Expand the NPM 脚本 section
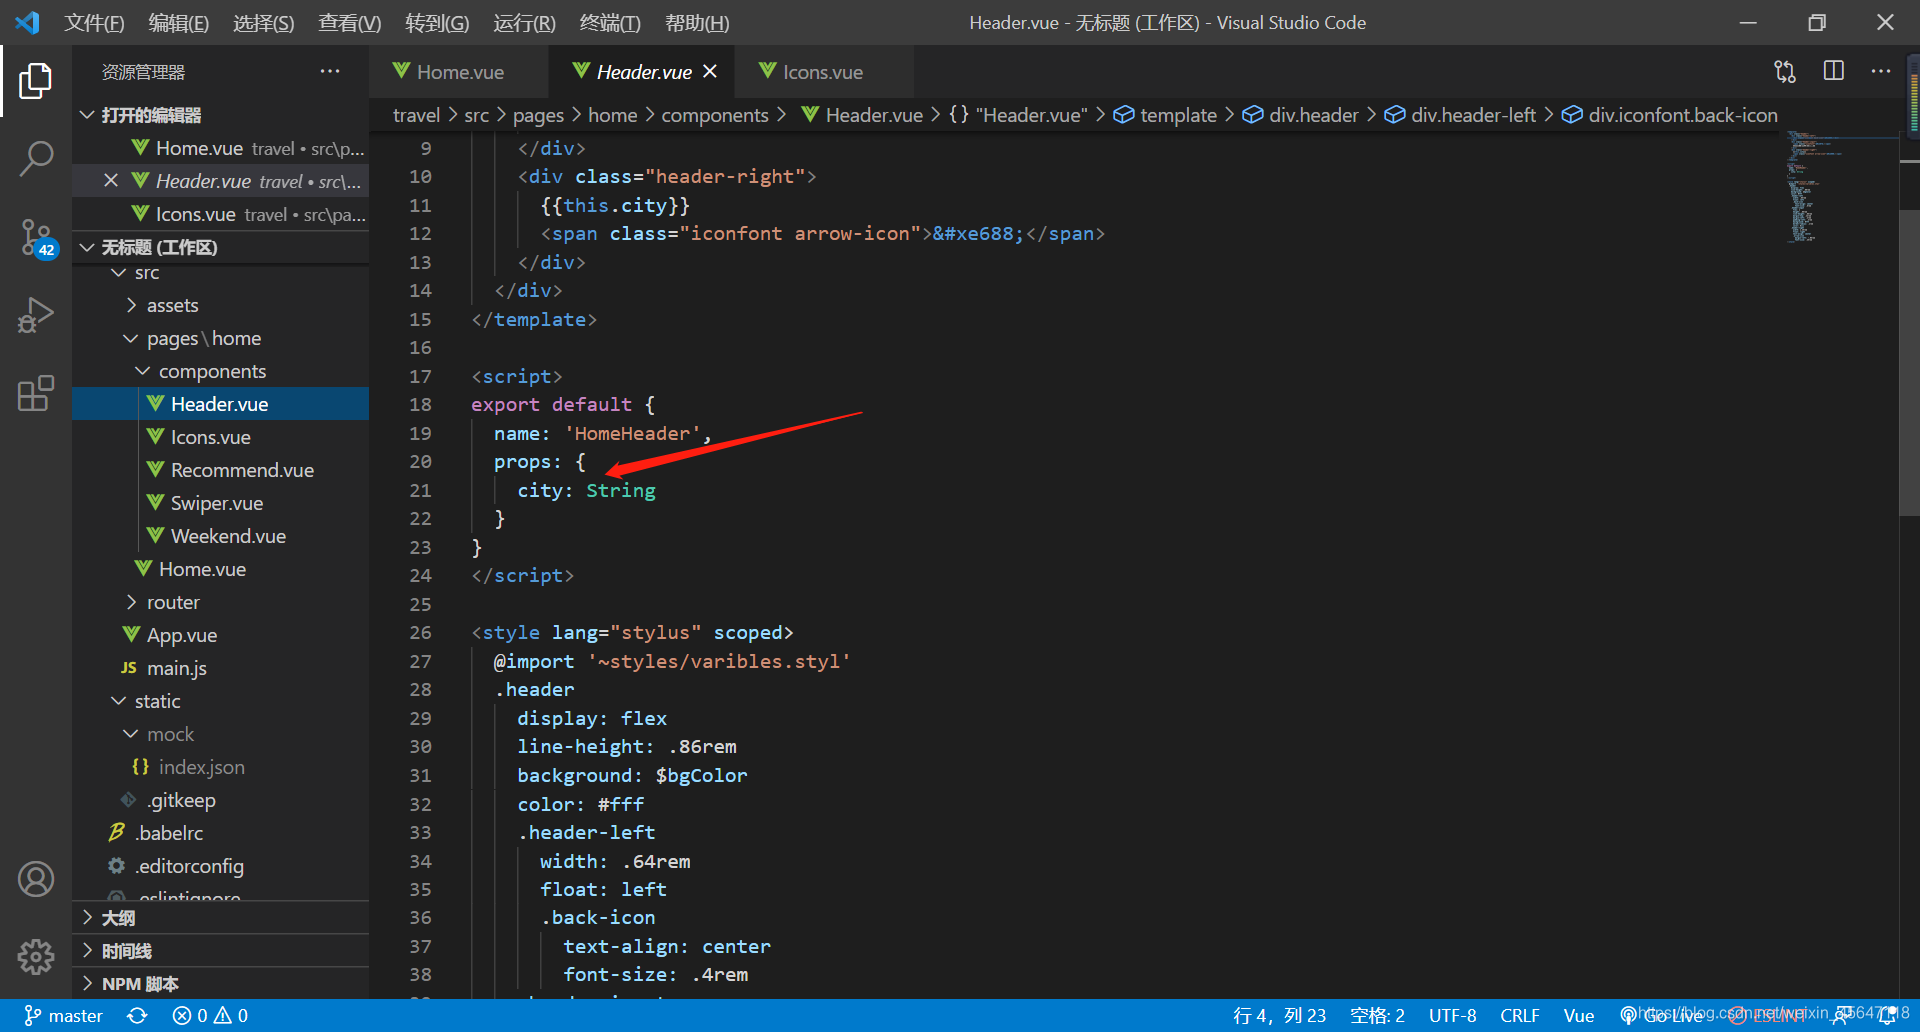The width and height of the screenshot is (1920, 1032). pyautogui.click(x=220, y=983)
